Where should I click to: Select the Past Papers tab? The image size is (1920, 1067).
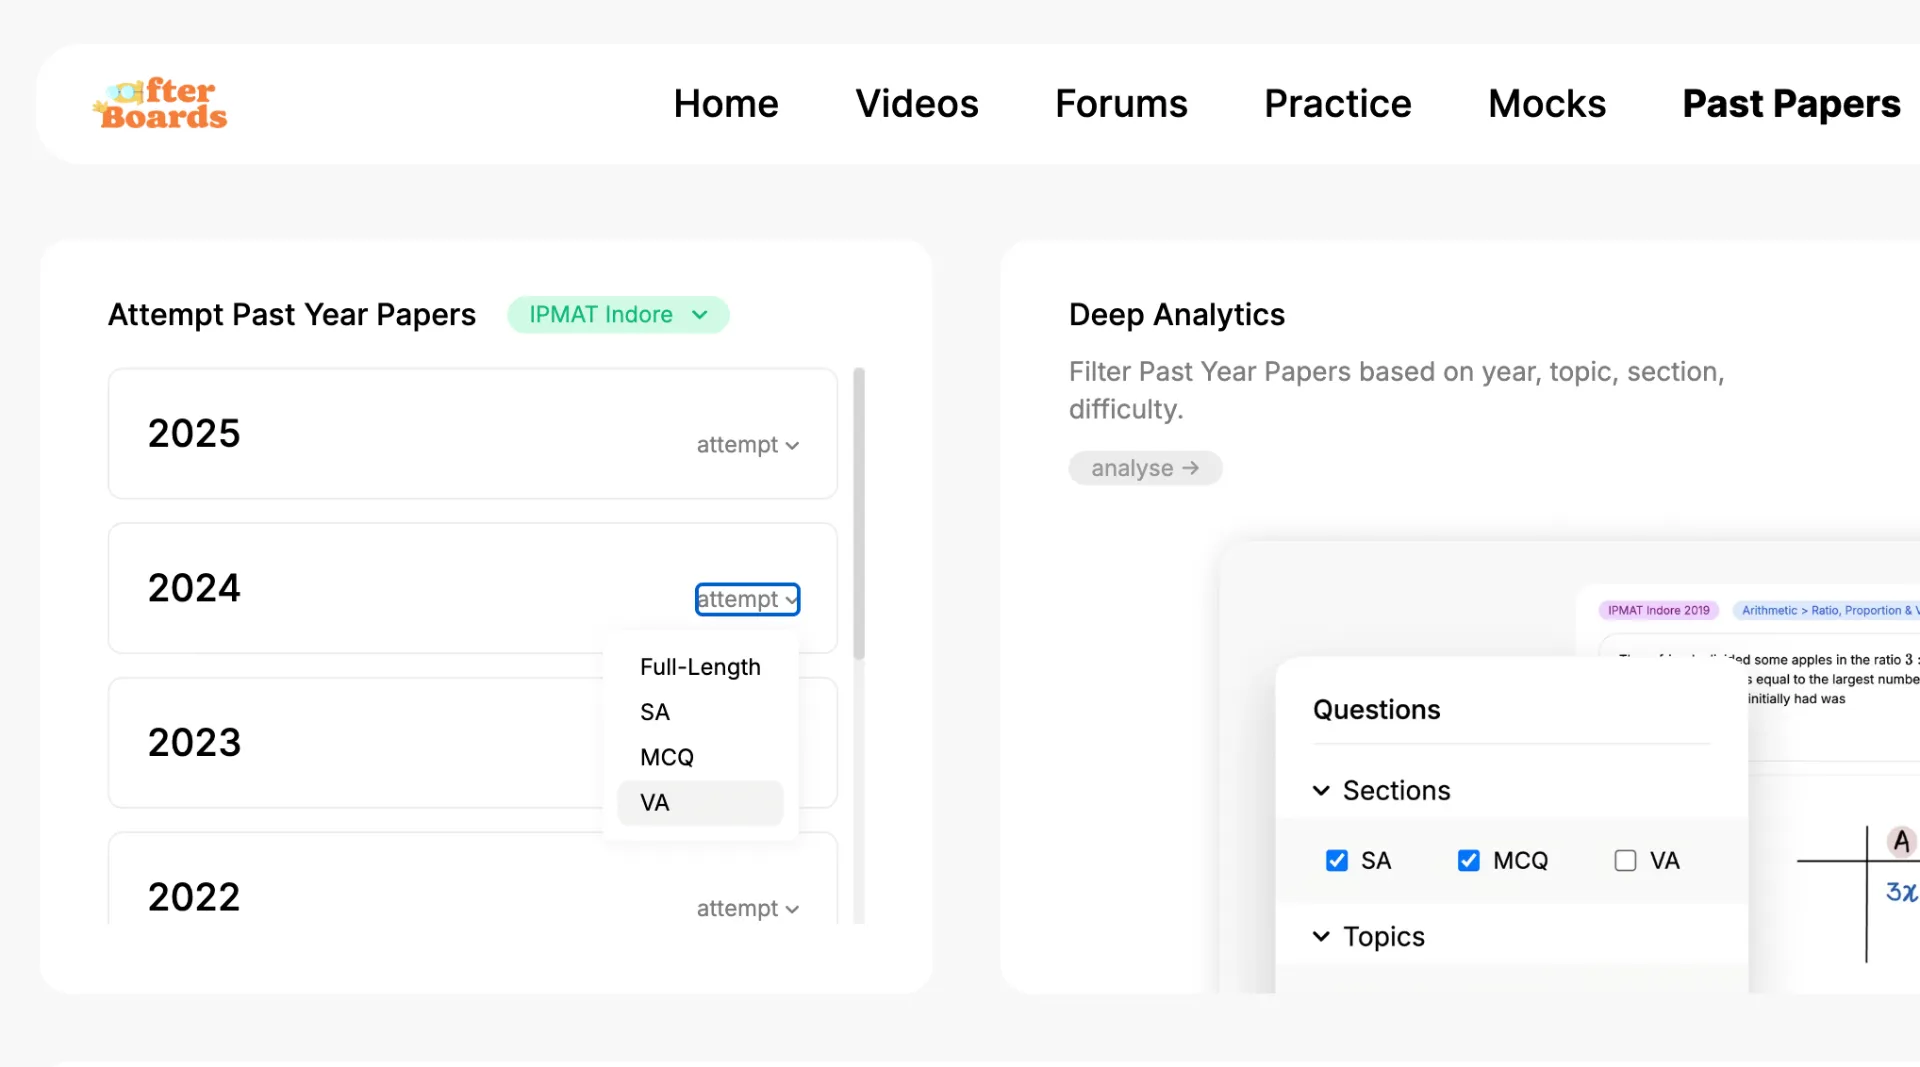pos(1791,104)
